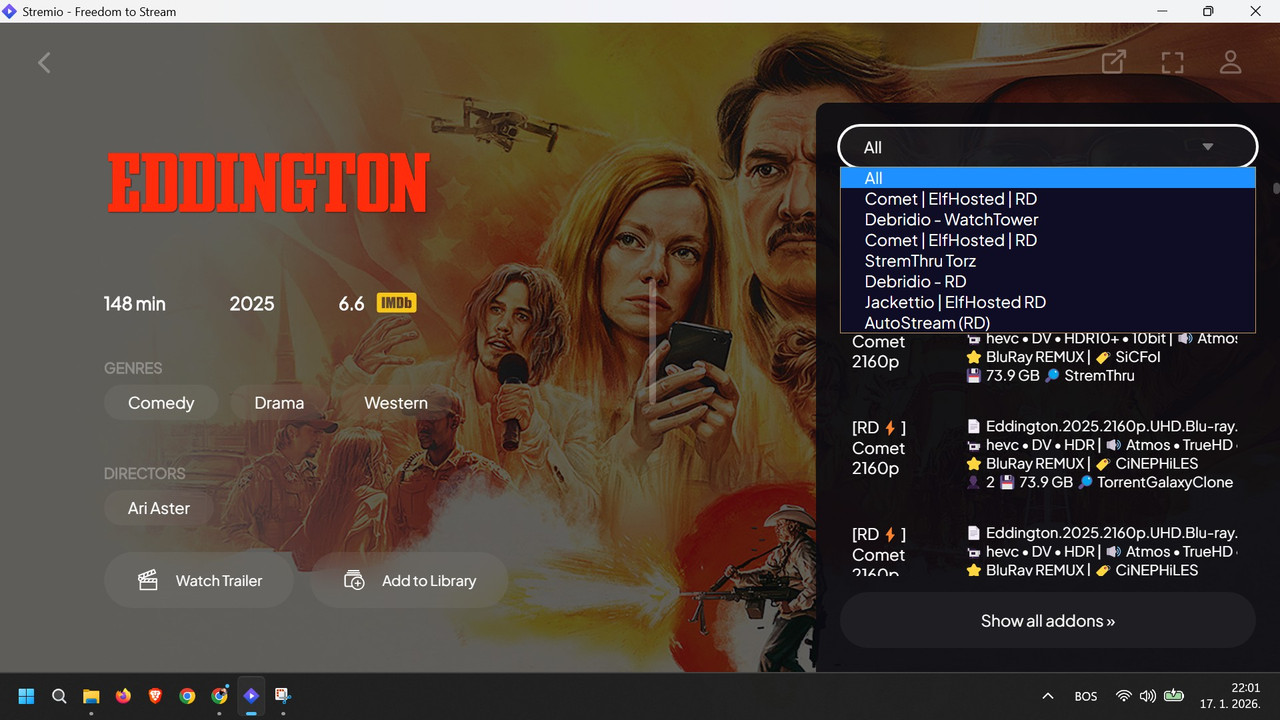Viewport: 1280px width, 720px height.
Task: Click the battery tray icon
Action: (x=1174, y=696)
